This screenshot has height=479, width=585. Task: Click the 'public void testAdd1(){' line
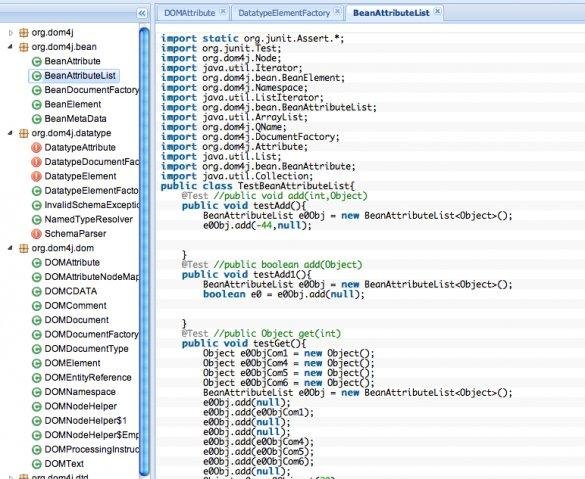(x=247, y=275)
